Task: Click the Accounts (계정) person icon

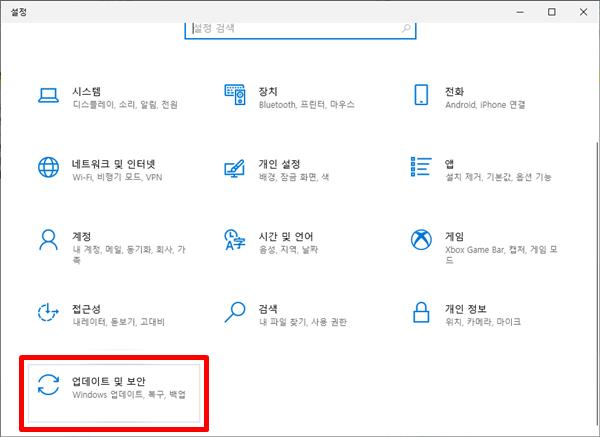Action: (48, 240)
